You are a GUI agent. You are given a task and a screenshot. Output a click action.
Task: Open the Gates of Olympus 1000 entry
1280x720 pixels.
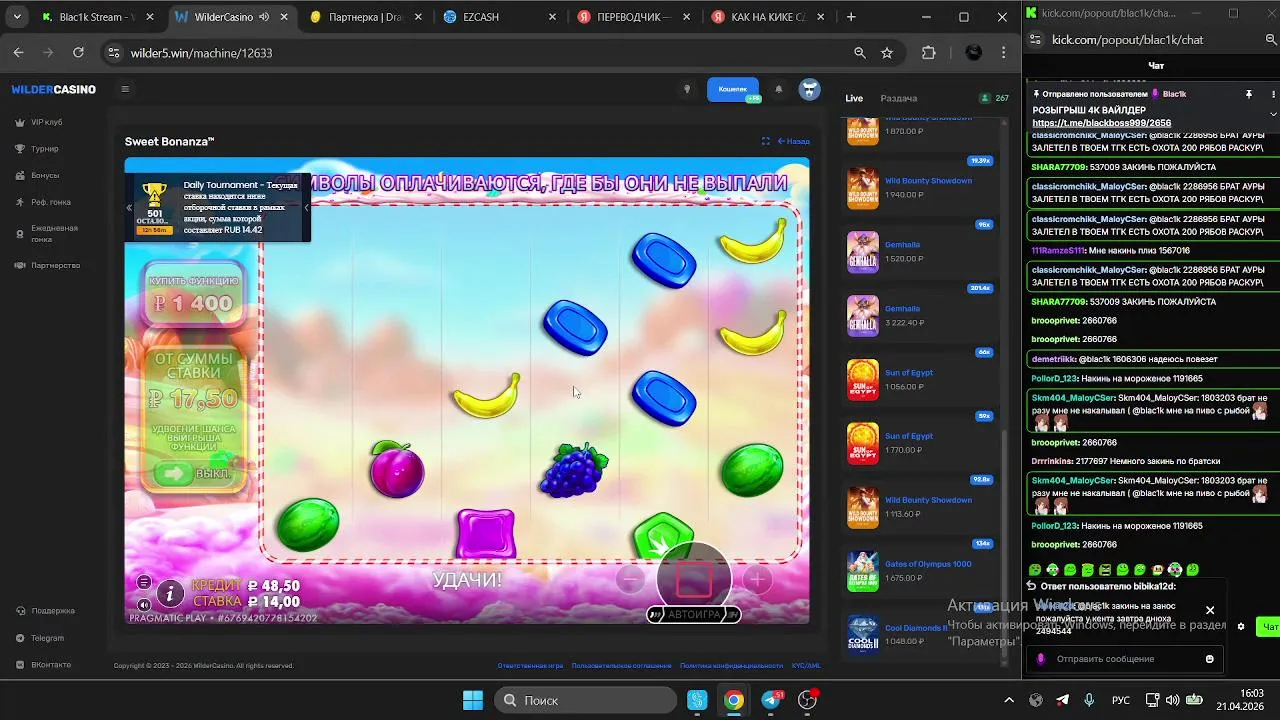click(x=922, y=571)
